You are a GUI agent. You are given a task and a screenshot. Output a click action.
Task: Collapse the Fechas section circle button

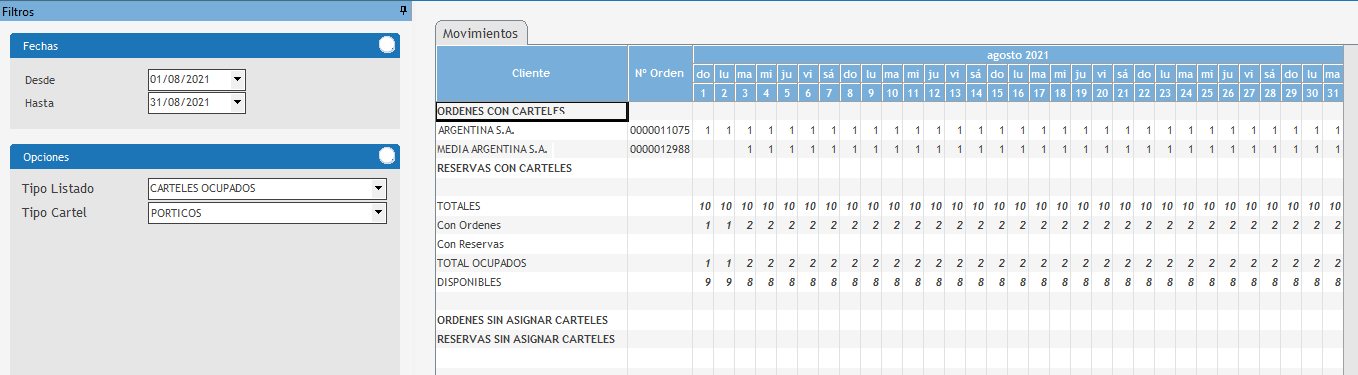[387, 45]
